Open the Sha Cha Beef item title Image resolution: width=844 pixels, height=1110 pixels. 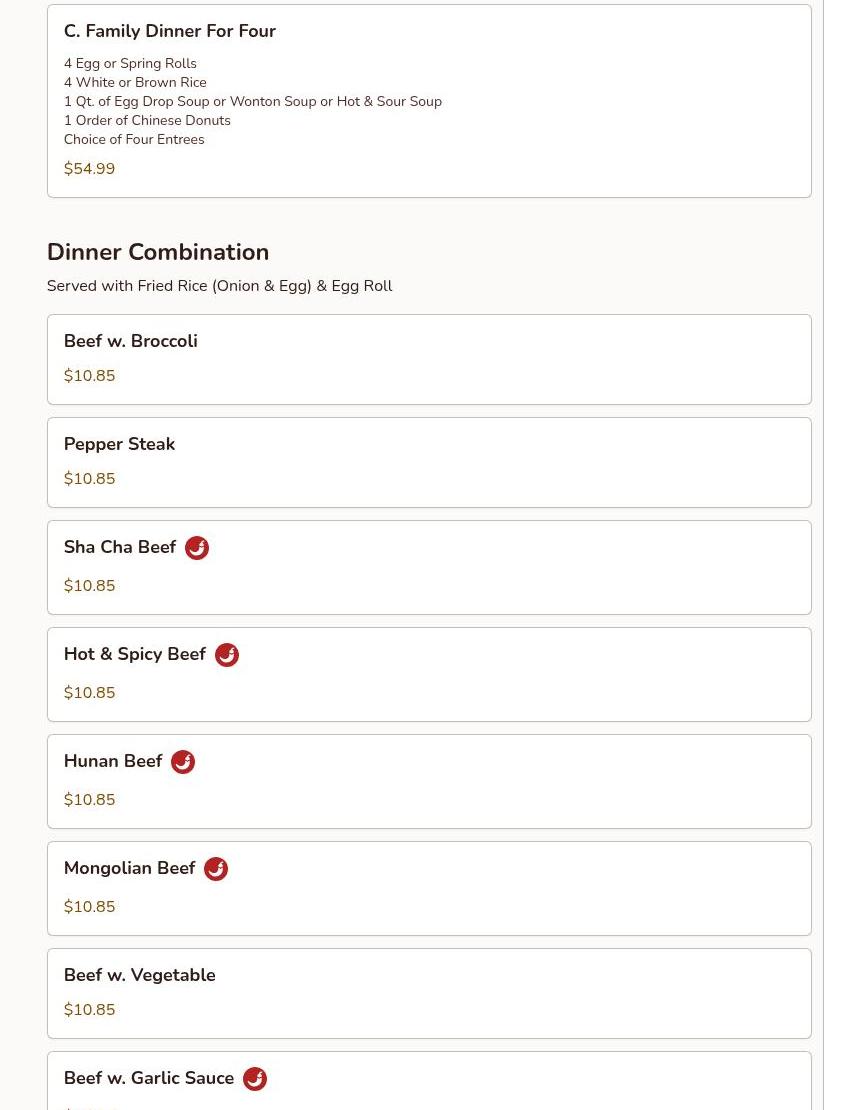120,547
